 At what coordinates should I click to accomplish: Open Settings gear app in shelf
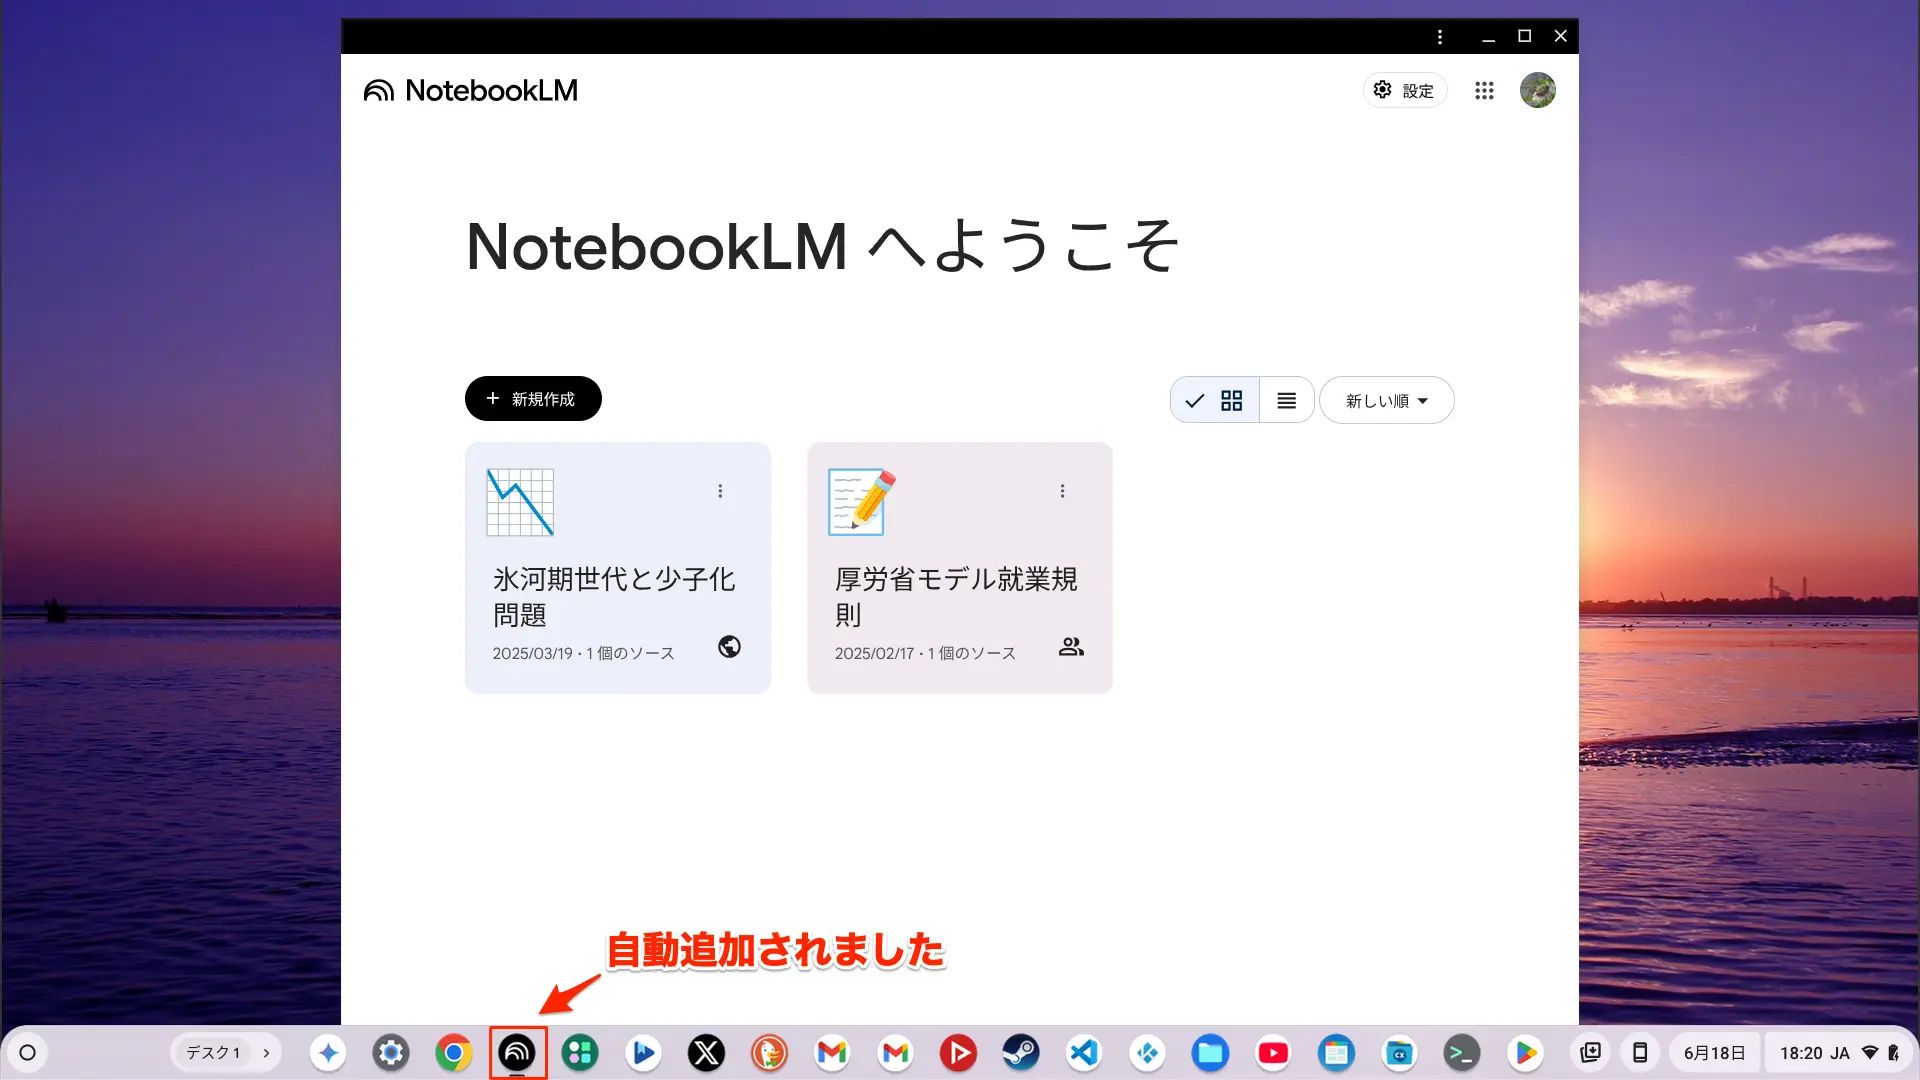tap(391, 1053)
